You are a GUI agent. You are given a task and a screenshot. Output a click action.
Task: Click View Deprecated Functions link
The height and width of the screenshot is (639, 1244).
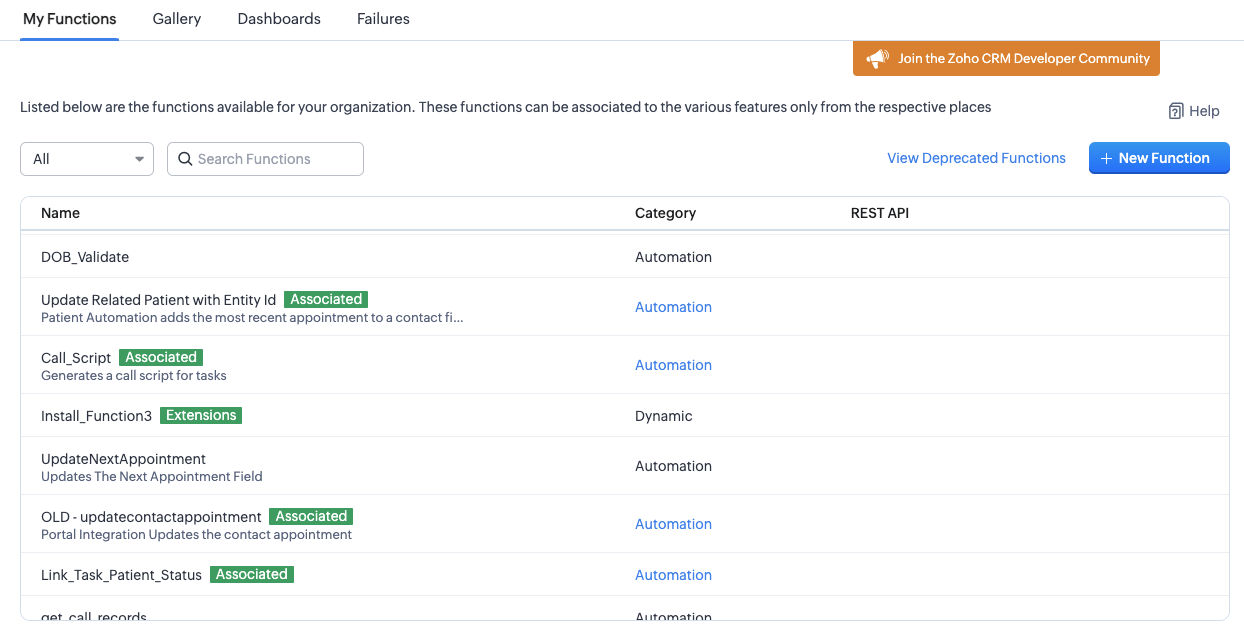click(976, 158)
